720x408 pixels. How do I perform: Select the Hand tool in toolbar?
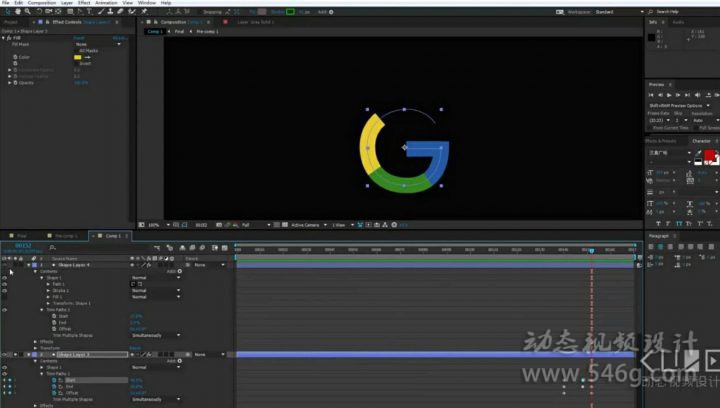15,11
